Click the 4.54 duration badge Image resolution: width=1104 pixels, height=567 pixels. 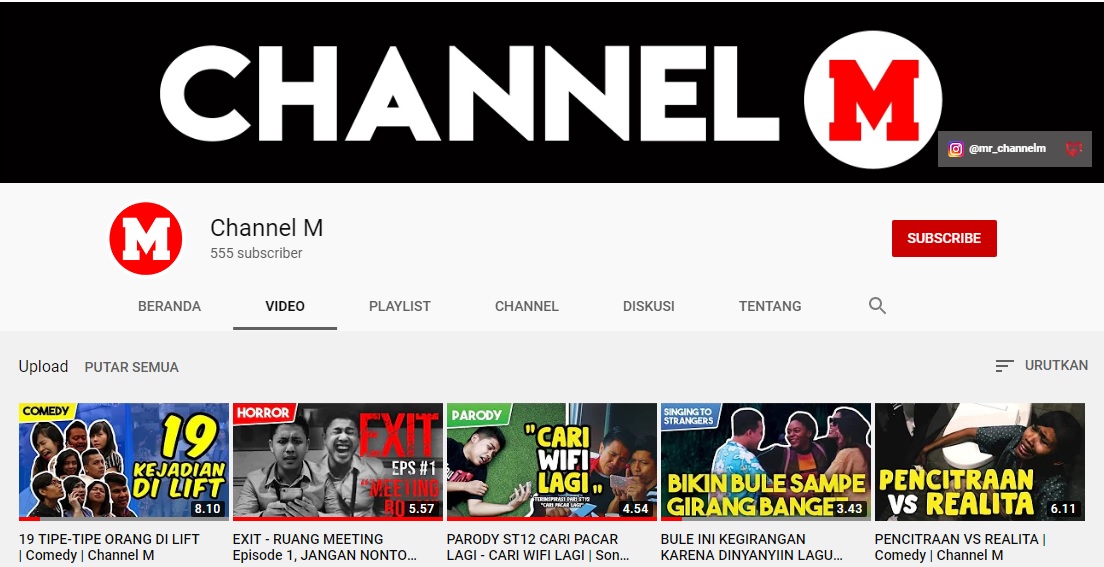[x=635, y=508]
